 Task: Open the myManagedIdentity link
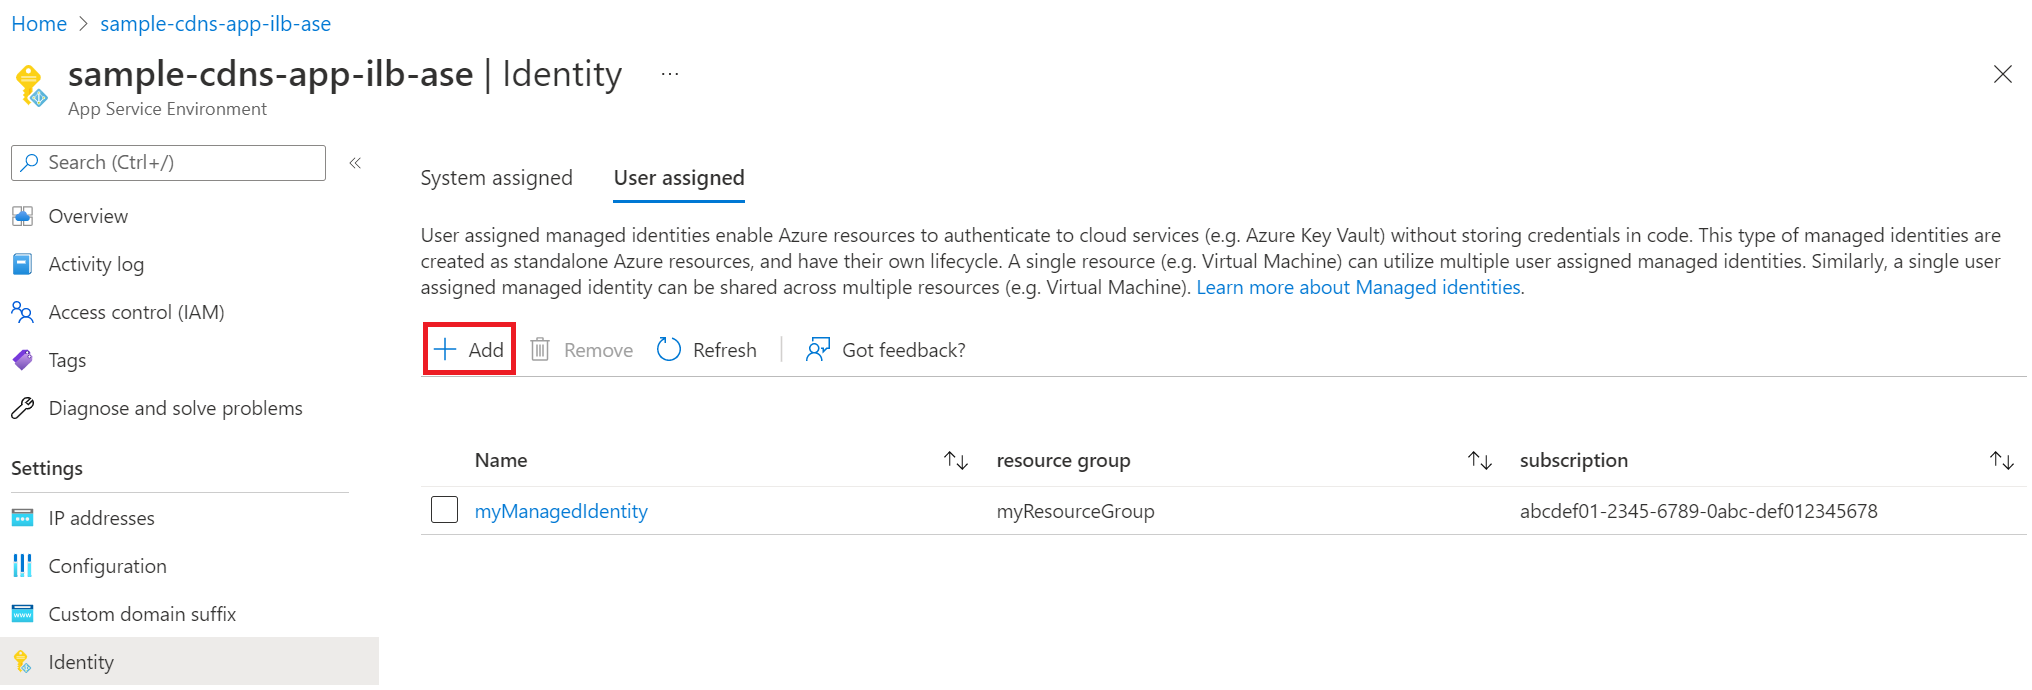[x=561, y=511]
